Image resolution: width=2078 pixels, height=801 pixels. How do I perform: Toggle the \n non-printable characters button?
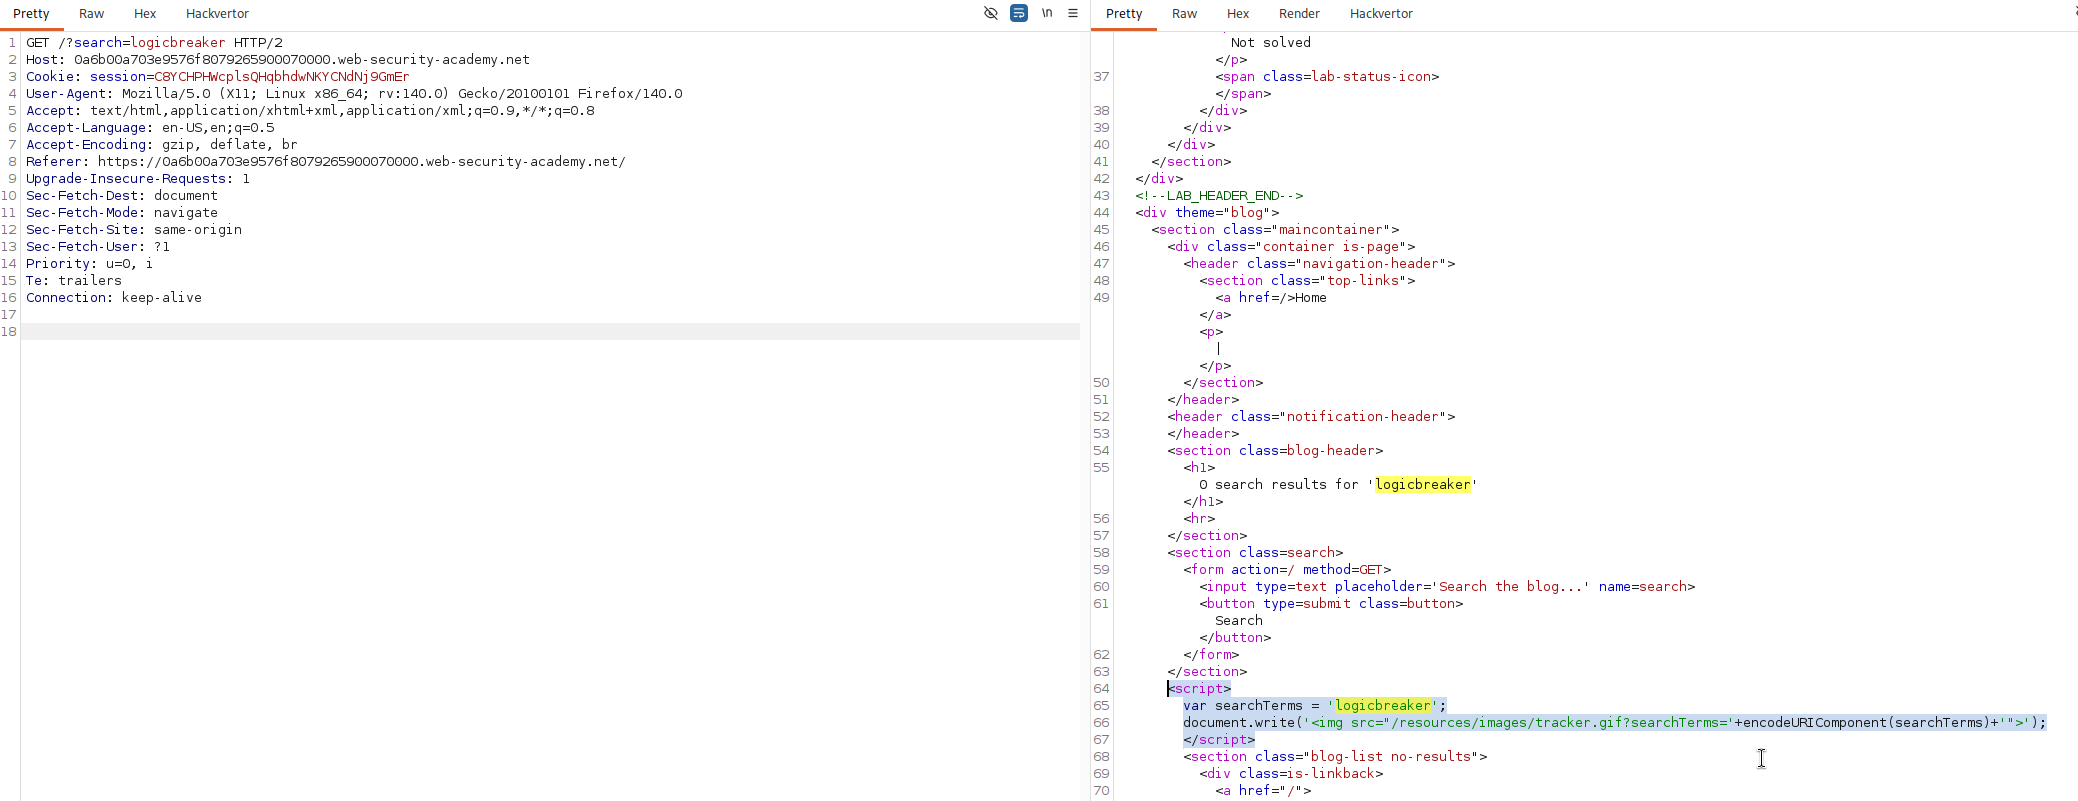[1047, 13]
